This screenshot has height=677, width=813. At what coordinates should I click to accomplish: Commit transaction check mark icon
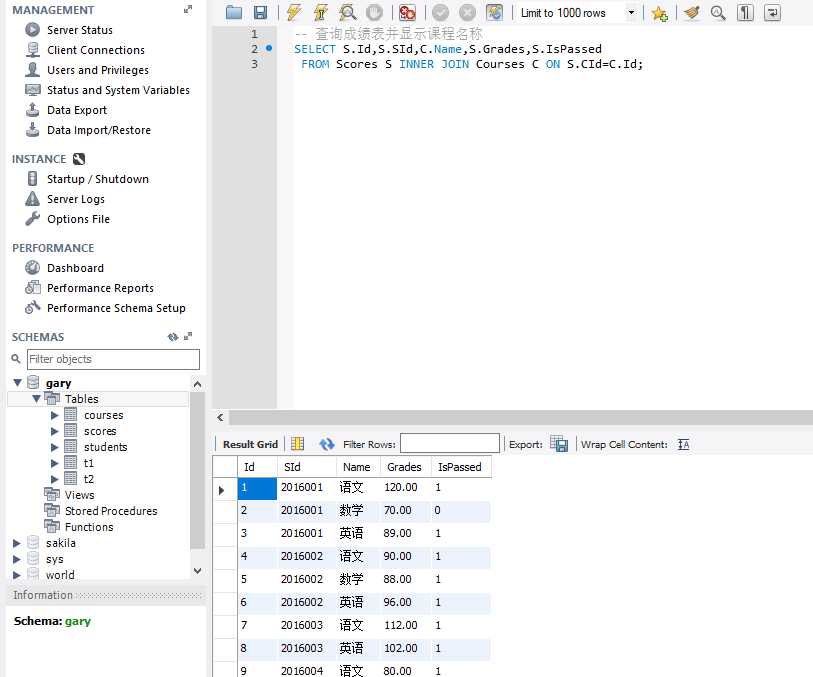point(440,12)
